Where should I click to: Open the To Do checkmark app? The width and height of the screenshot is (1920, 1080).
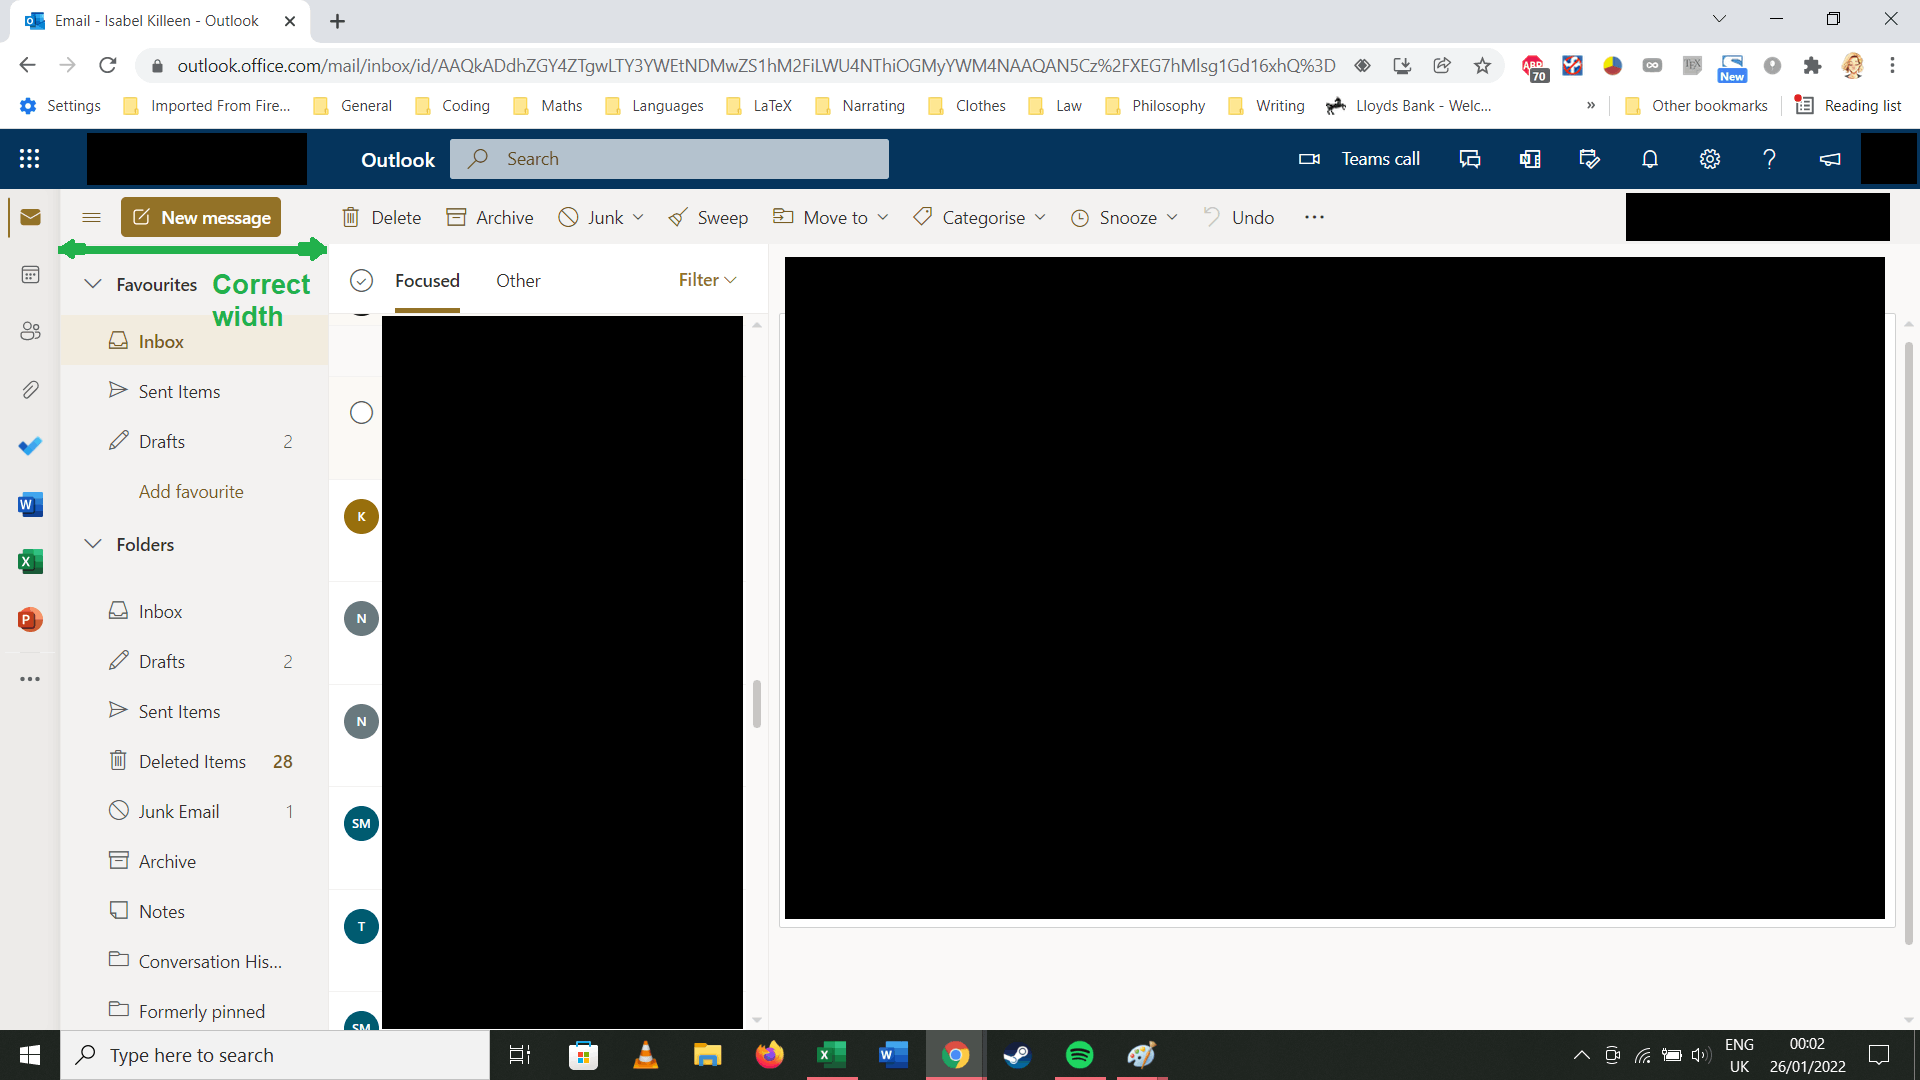click(x=30, y=446)
